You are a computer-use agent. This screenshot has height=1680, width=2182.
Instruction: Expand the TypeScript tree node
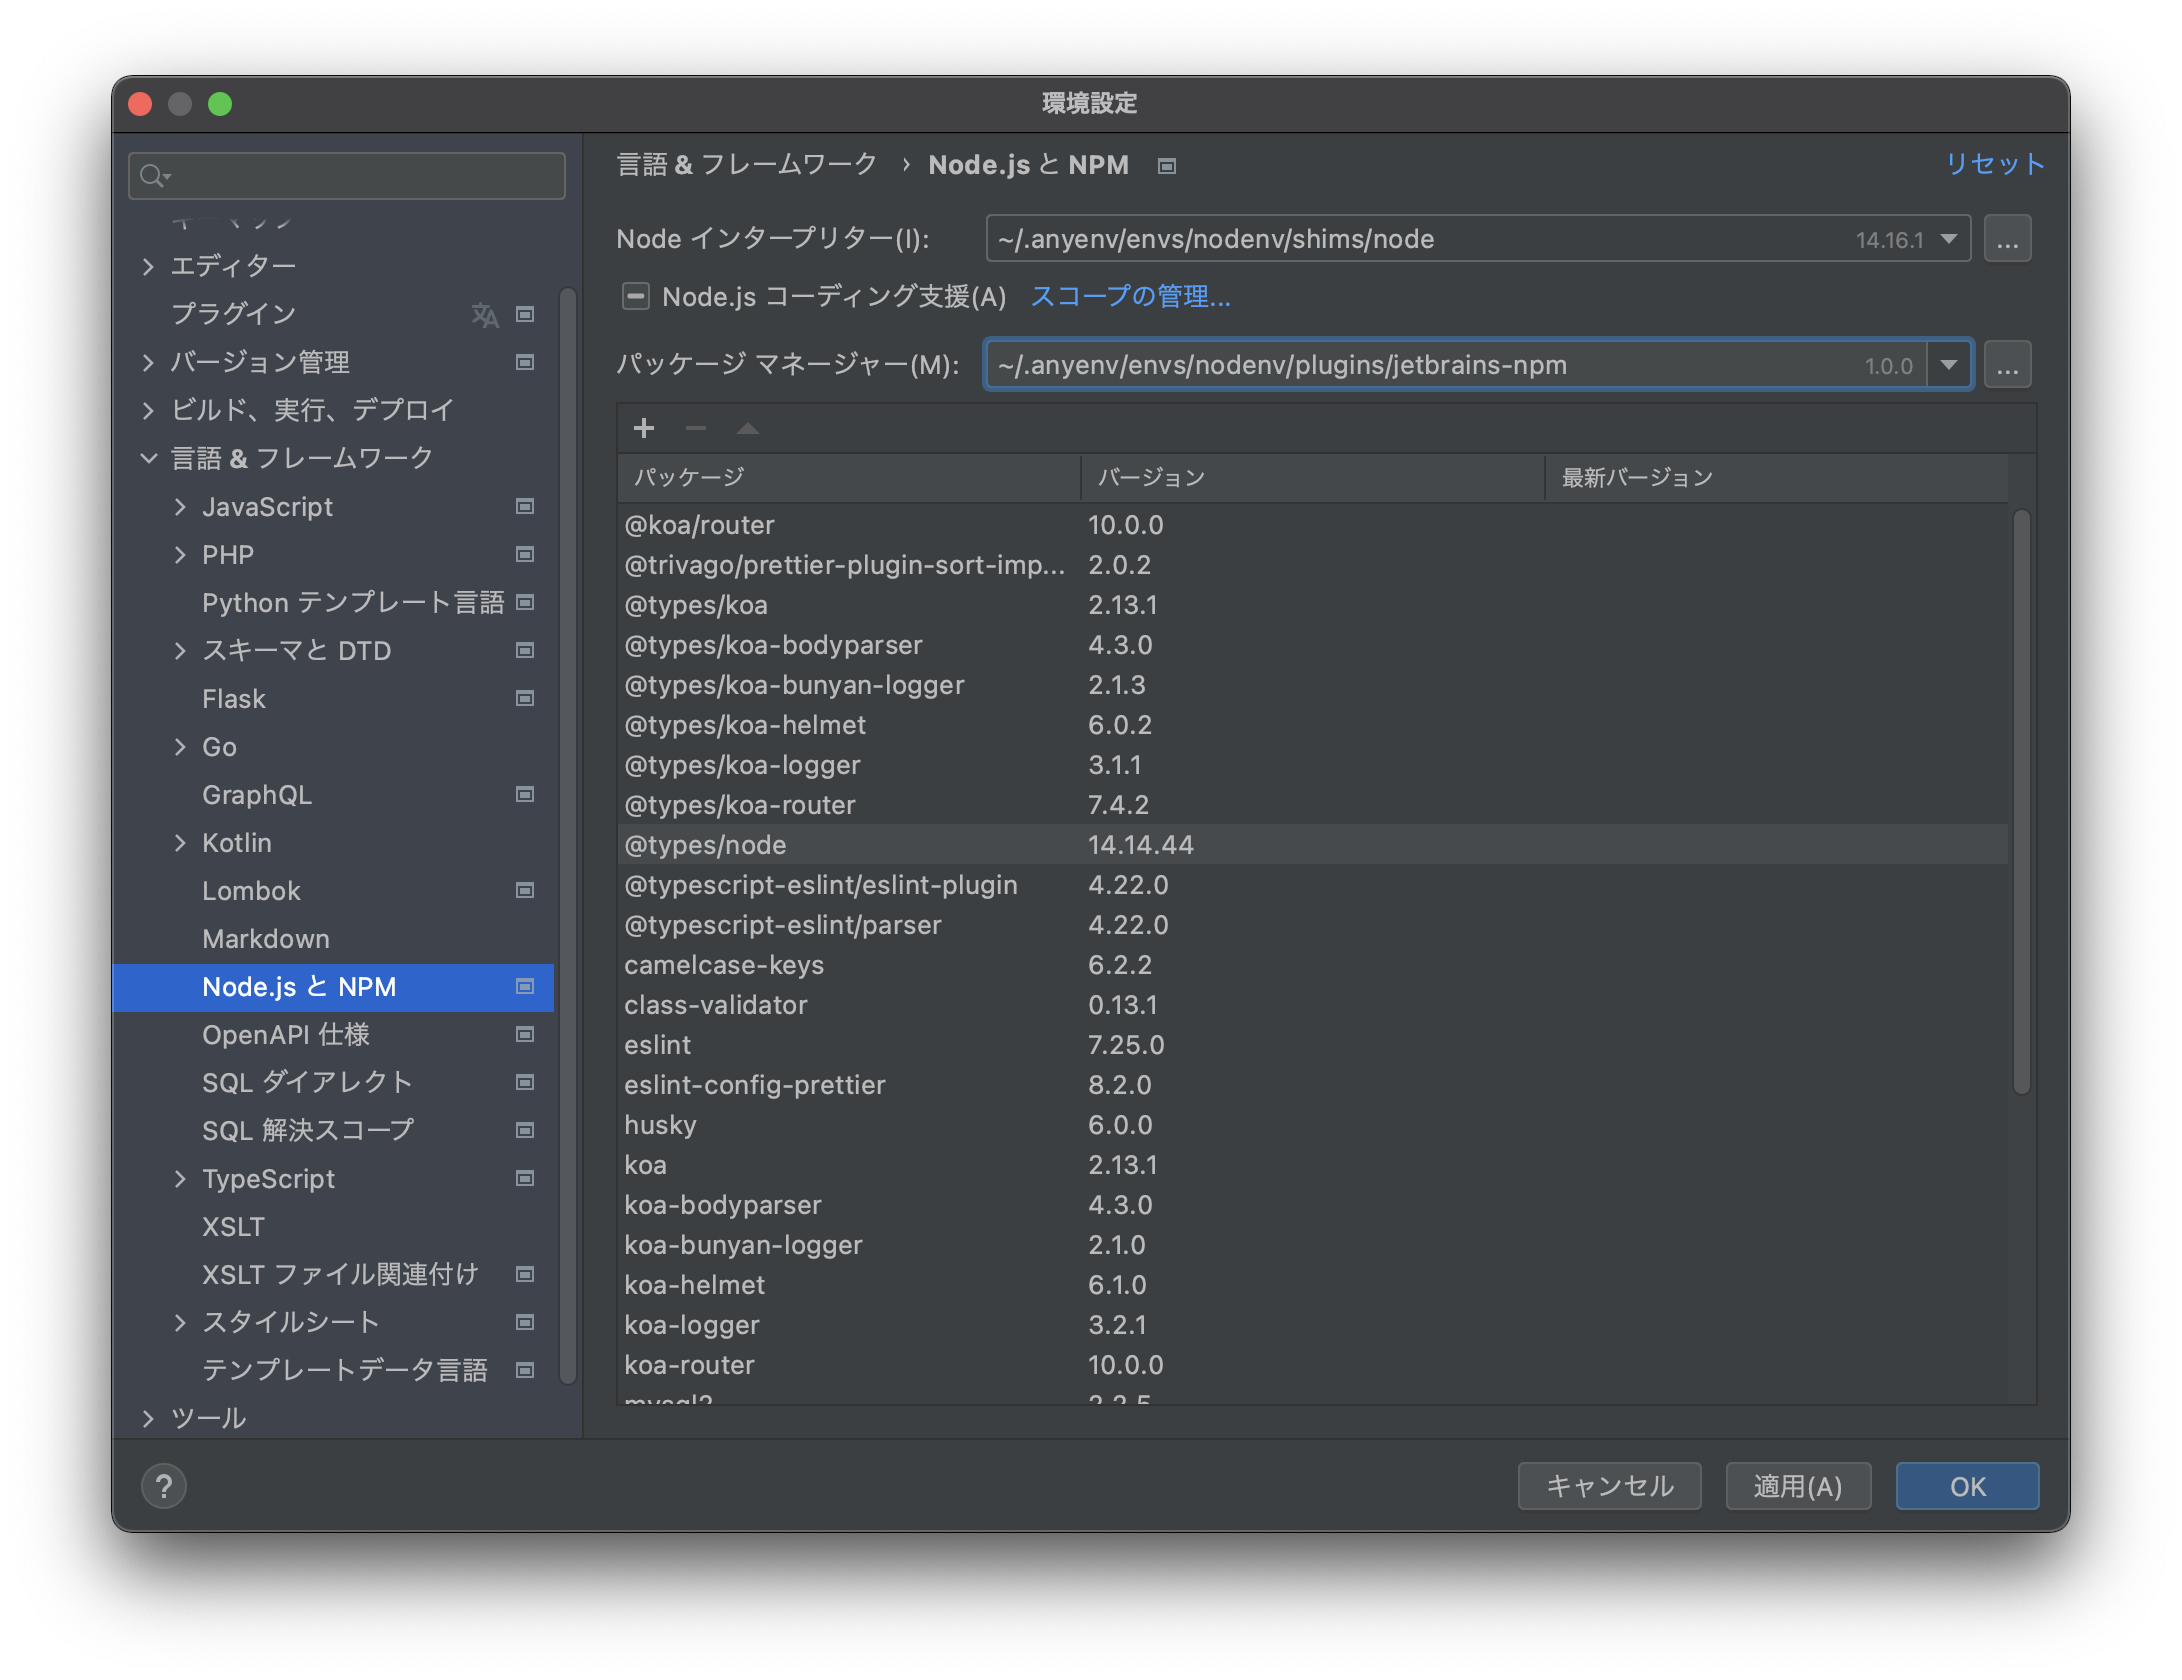(x=180, y=1179)
